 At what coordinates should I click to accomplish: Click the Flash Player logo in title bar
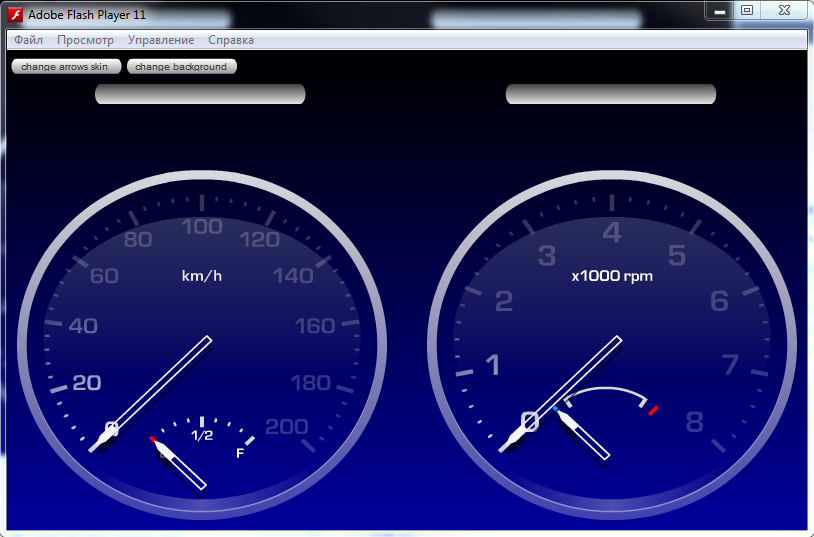point(15,15)
